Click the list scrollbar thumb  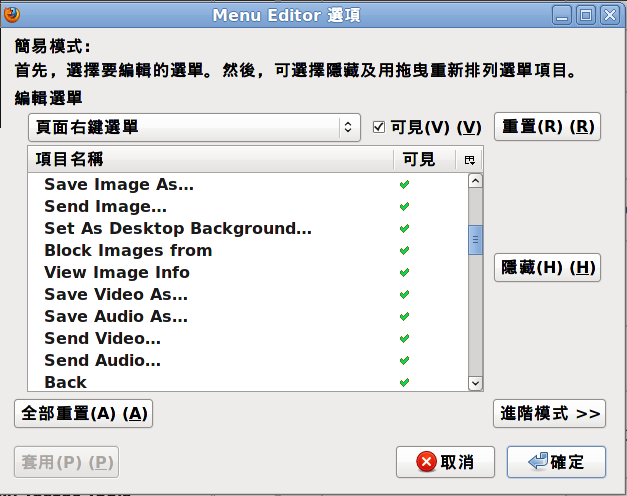click(x=475, y=240)
